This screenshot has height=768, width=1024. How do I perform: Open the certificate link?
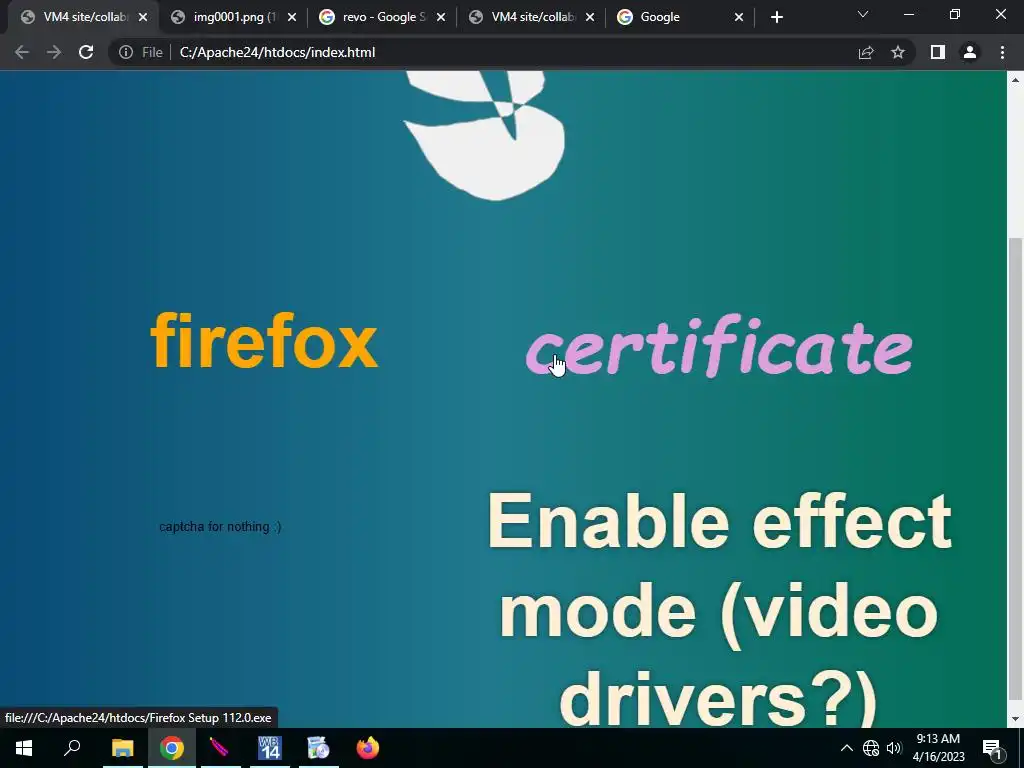pyautogui.click(x=719, y=345)
